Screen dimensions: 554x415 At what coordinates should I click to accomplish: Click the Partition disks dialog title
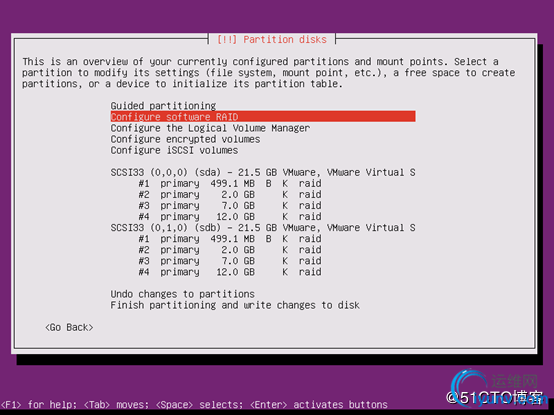pos(272,39)
